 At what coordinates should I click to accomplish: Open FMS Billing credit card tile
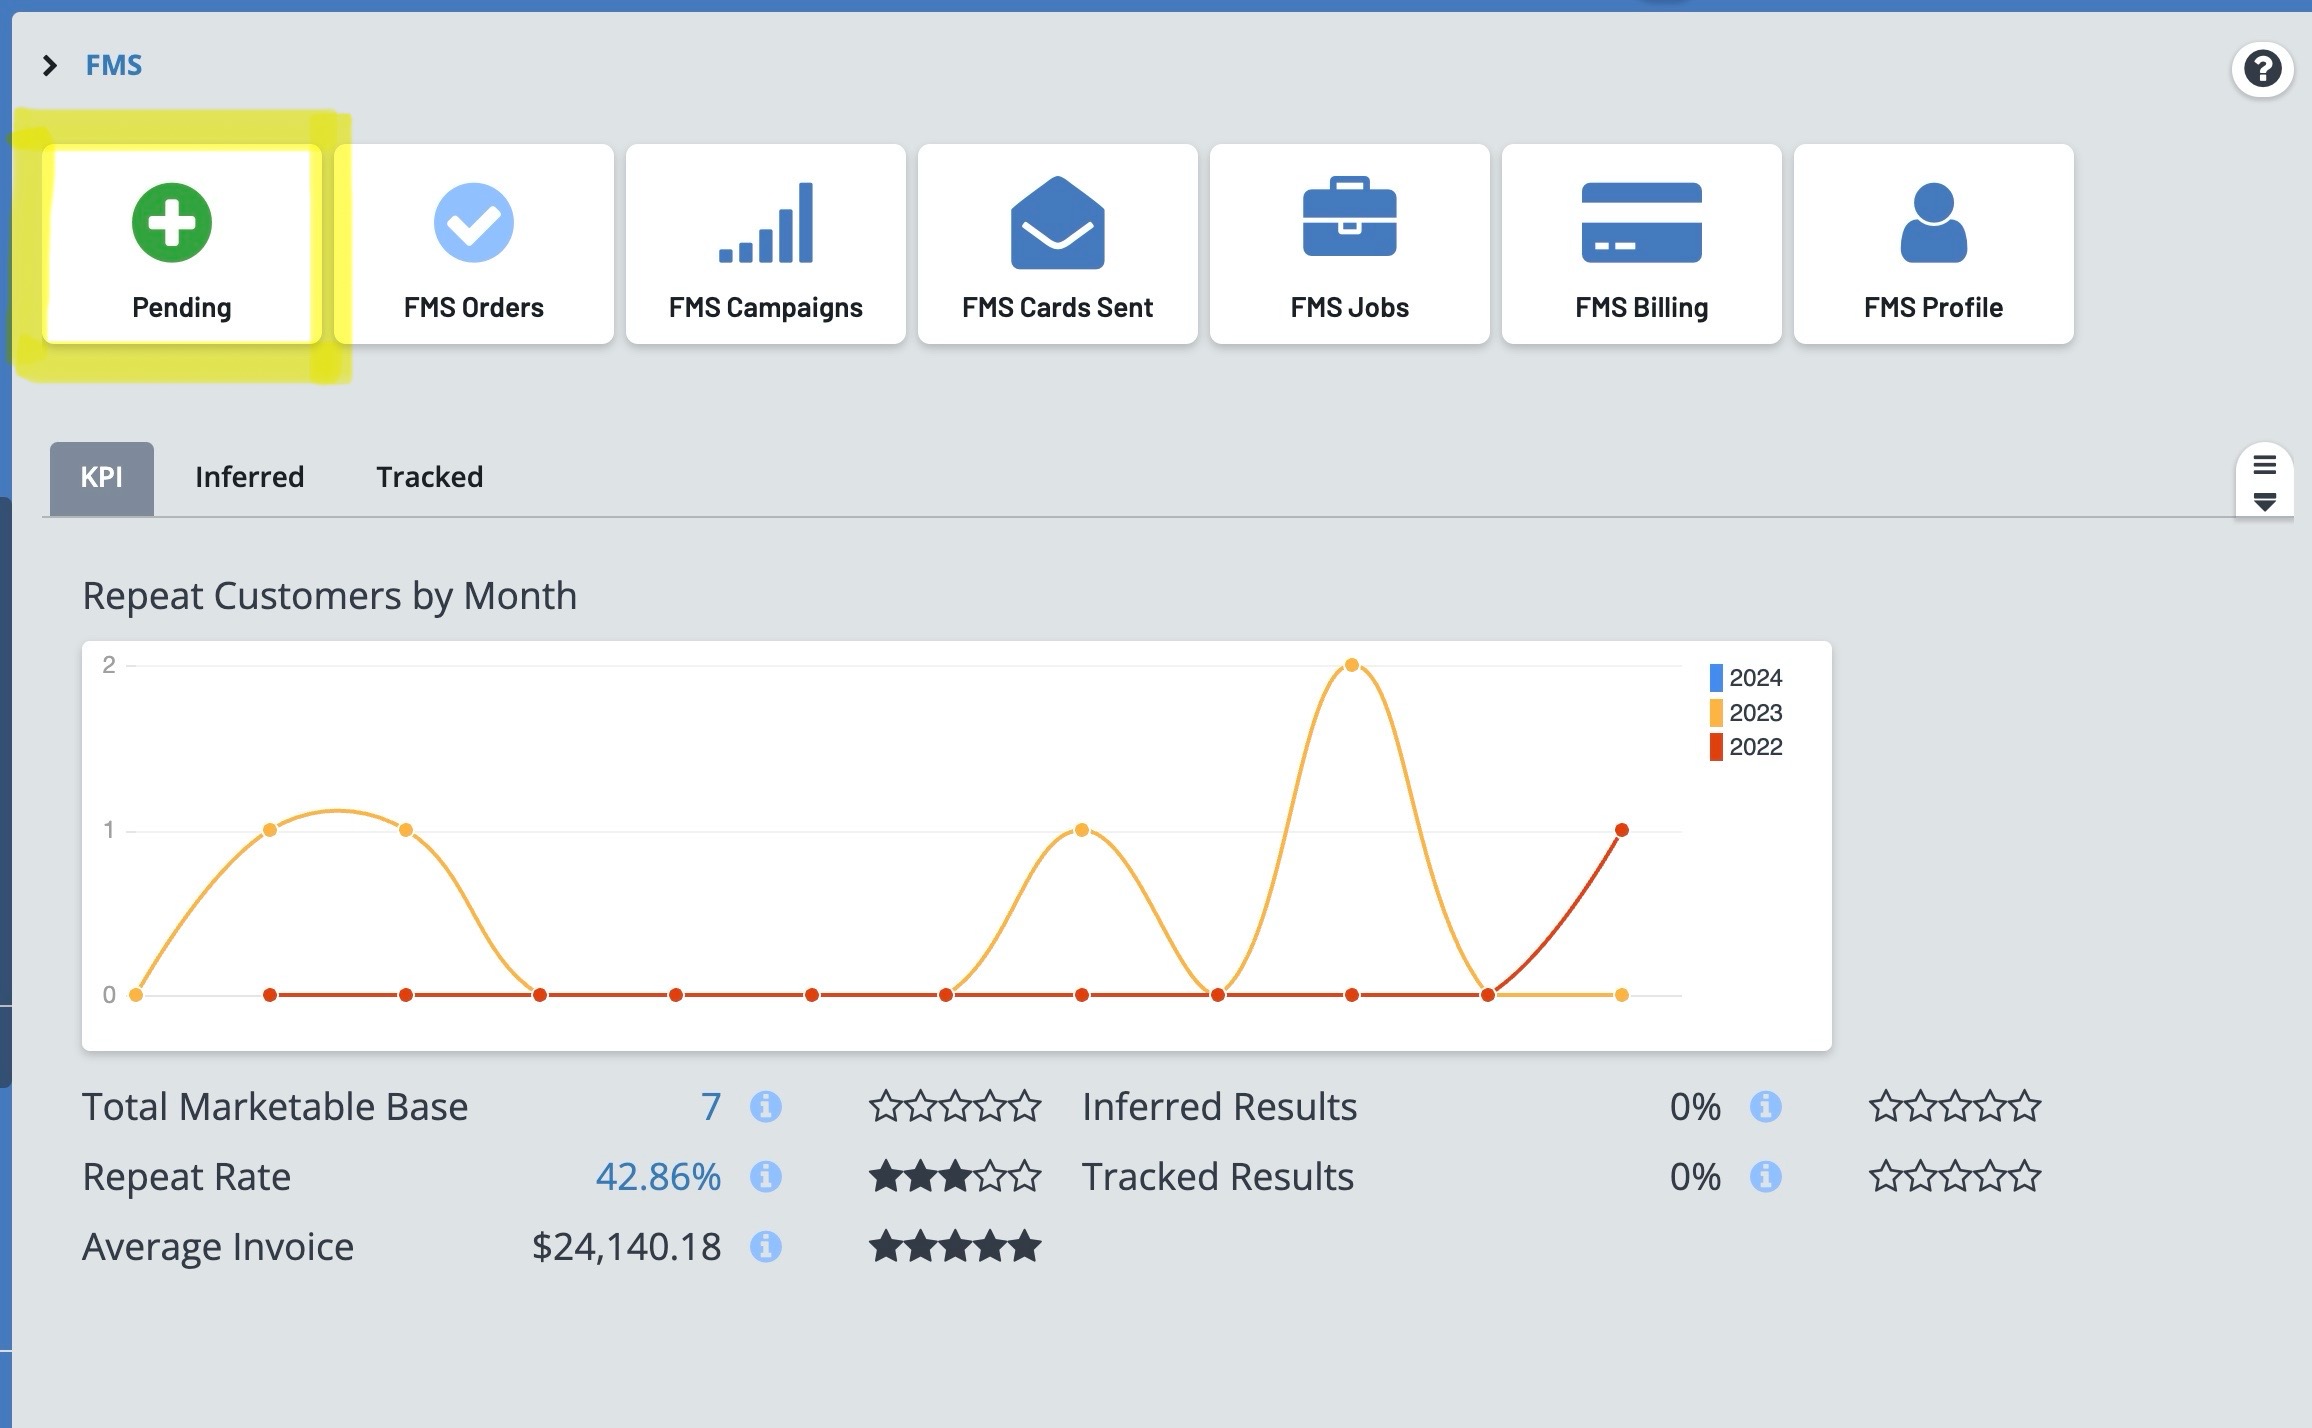tap(1641, 245)
